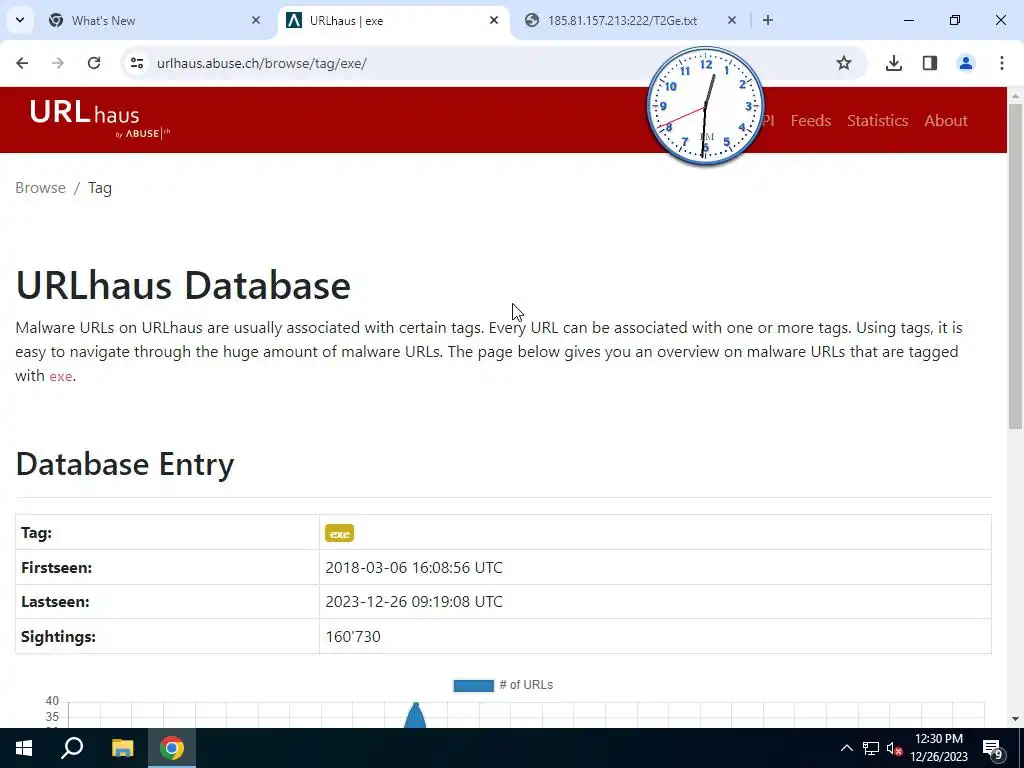Click the page vertical scrollbar thumb
Image resolution: width=1024 pixels, height=768 pixels.
tap(1015, 266)
